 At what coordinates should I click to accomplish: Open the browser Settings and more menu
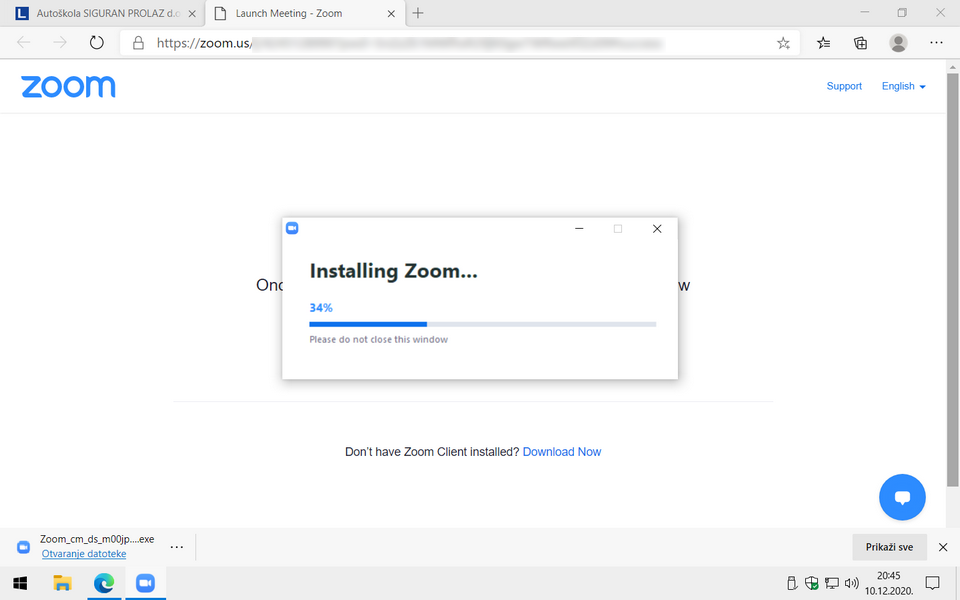click(x=936, y=43)
